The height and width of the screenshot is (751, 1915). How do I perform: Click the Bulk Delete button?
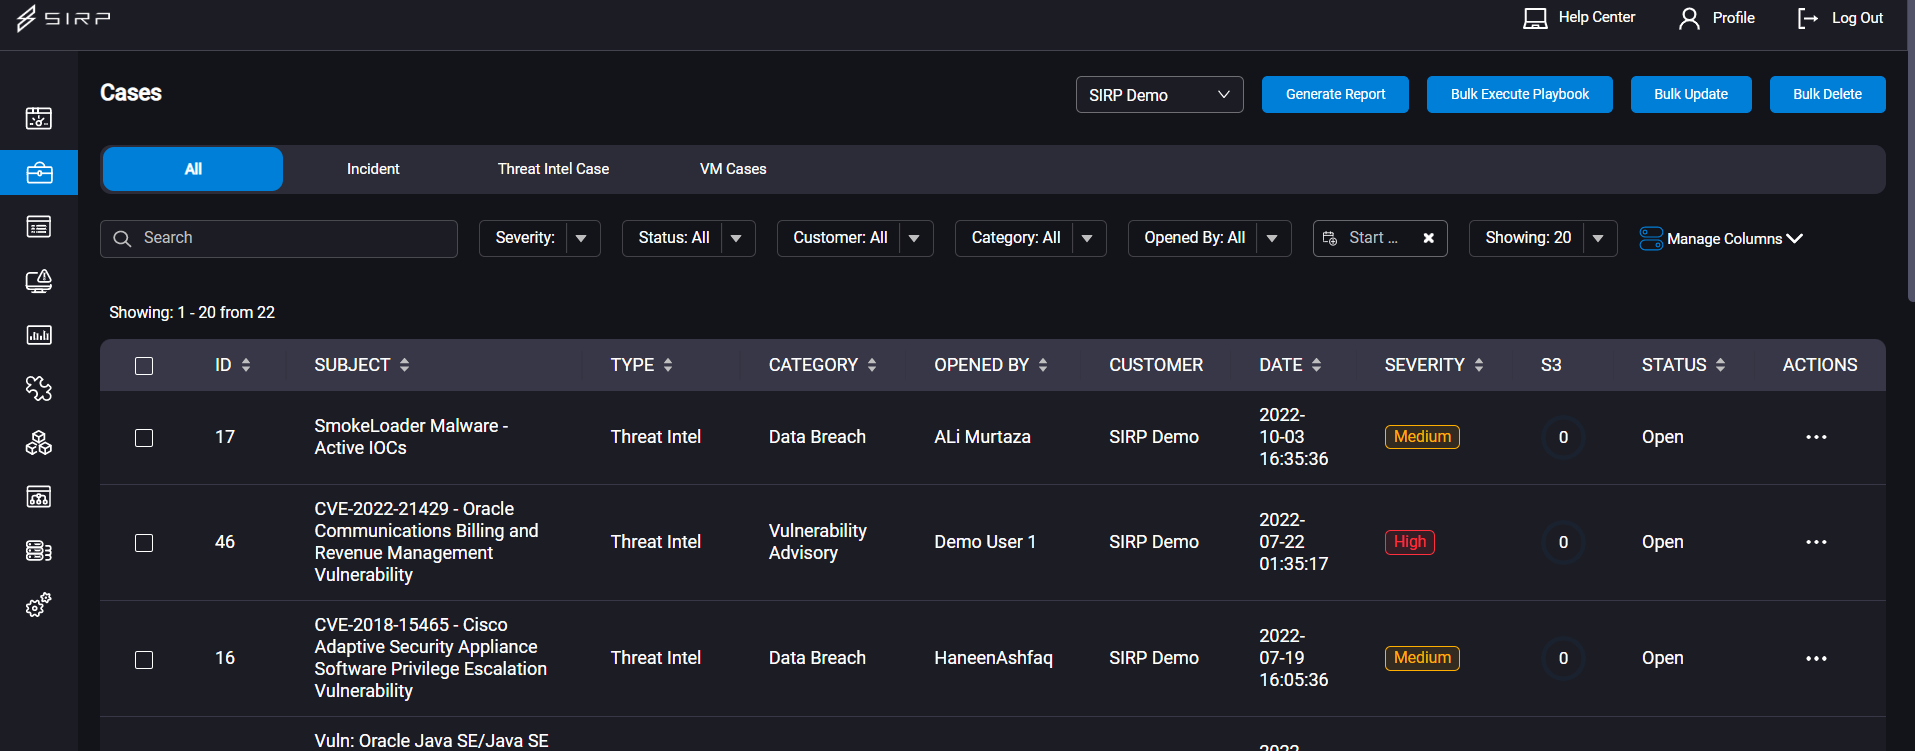click(x=1827, y=94)
